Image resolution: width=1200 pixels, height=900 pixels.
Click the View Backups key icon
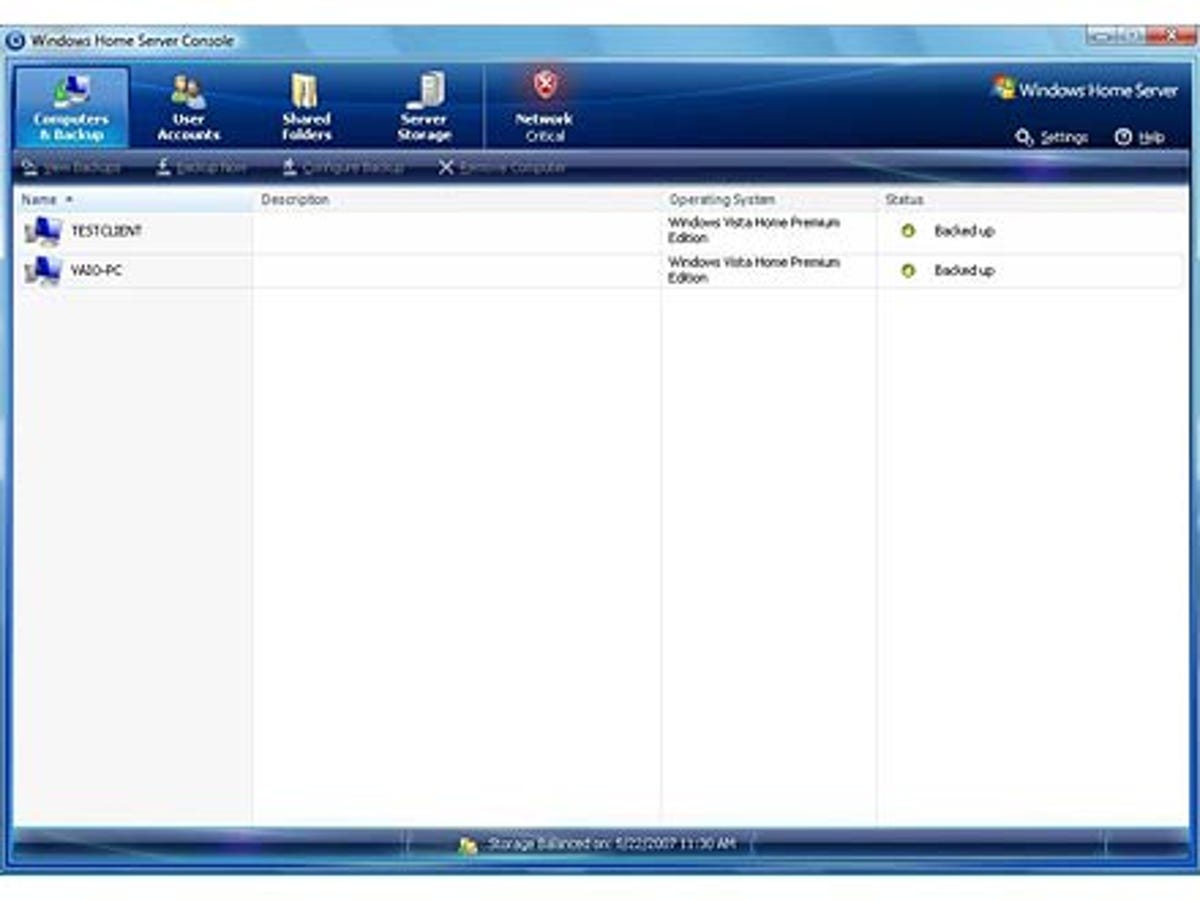coord(28,167)
